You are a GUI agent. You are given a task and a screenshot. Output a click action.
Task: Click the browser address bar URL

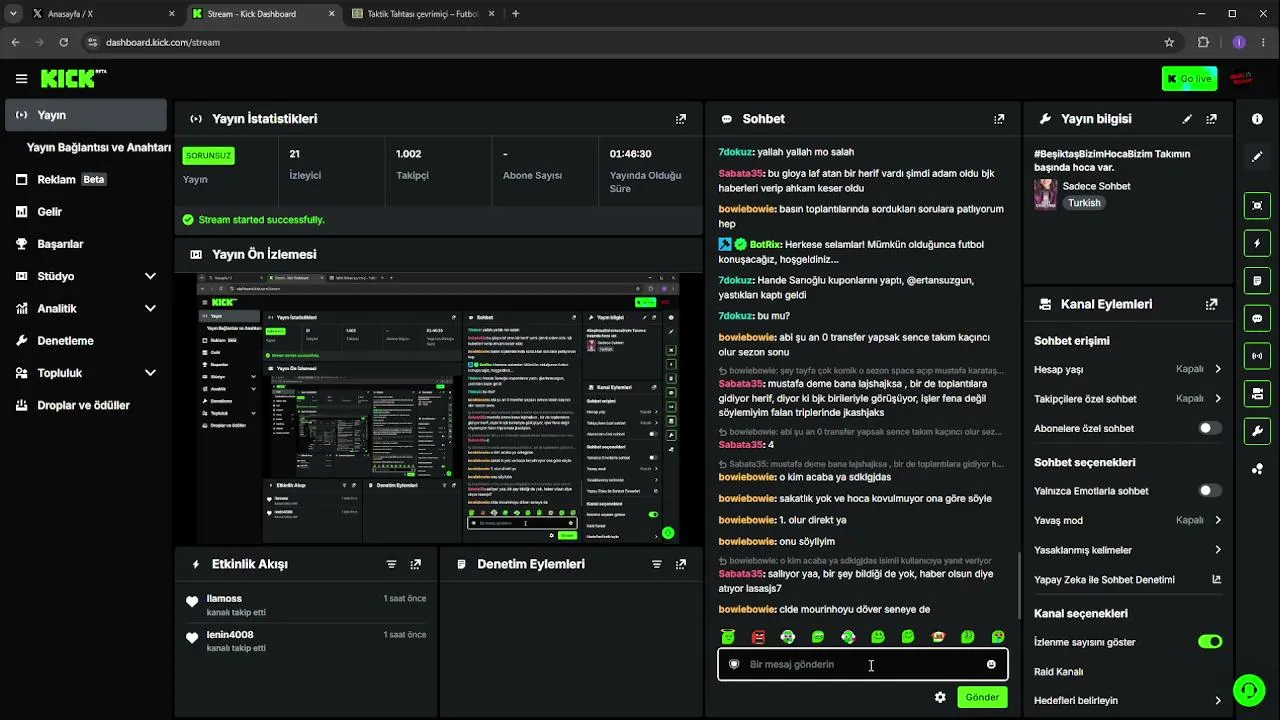click(x=163, y=42)
